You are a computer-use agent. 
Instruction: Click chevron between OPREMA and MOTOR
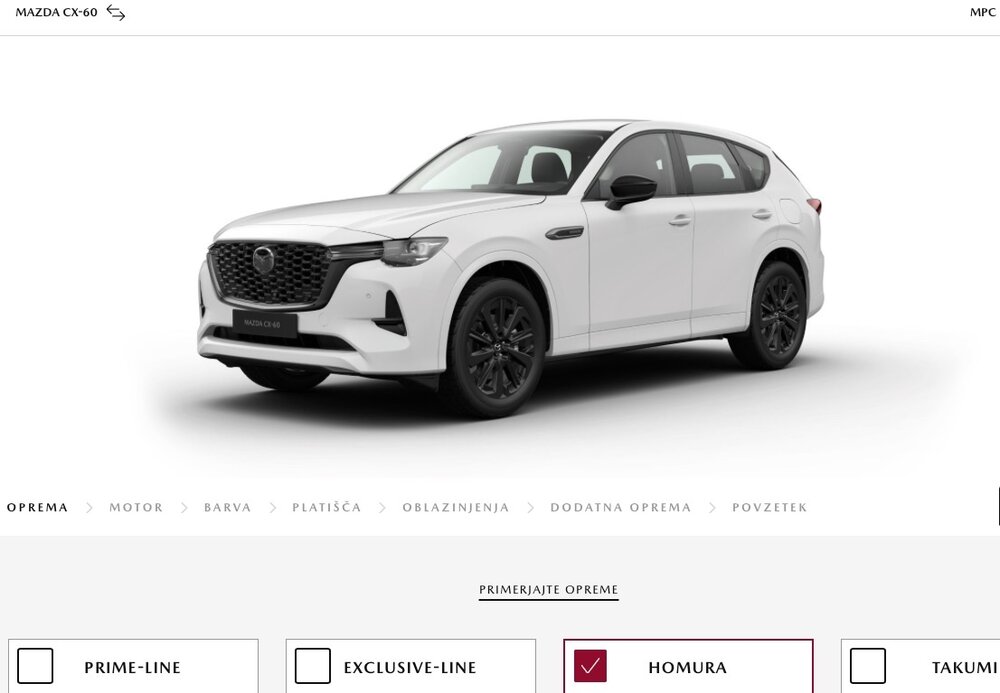tap(89, 507)
